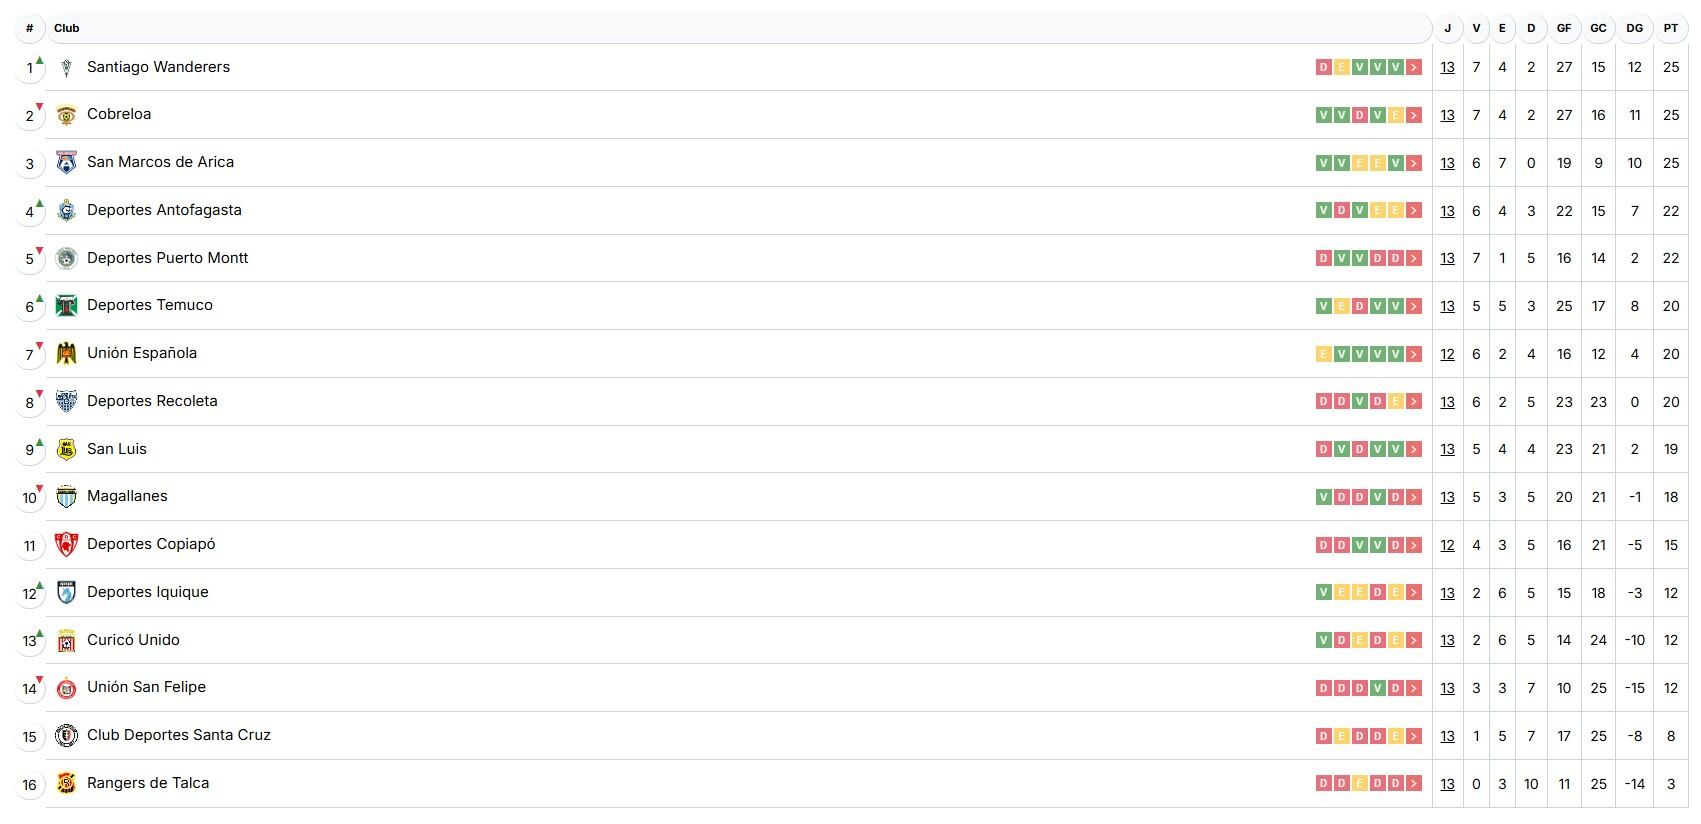Viewport: 1701px width, 824px height.
Task: Click the Cobreloa club crest icon
Action: coord(66,115)
